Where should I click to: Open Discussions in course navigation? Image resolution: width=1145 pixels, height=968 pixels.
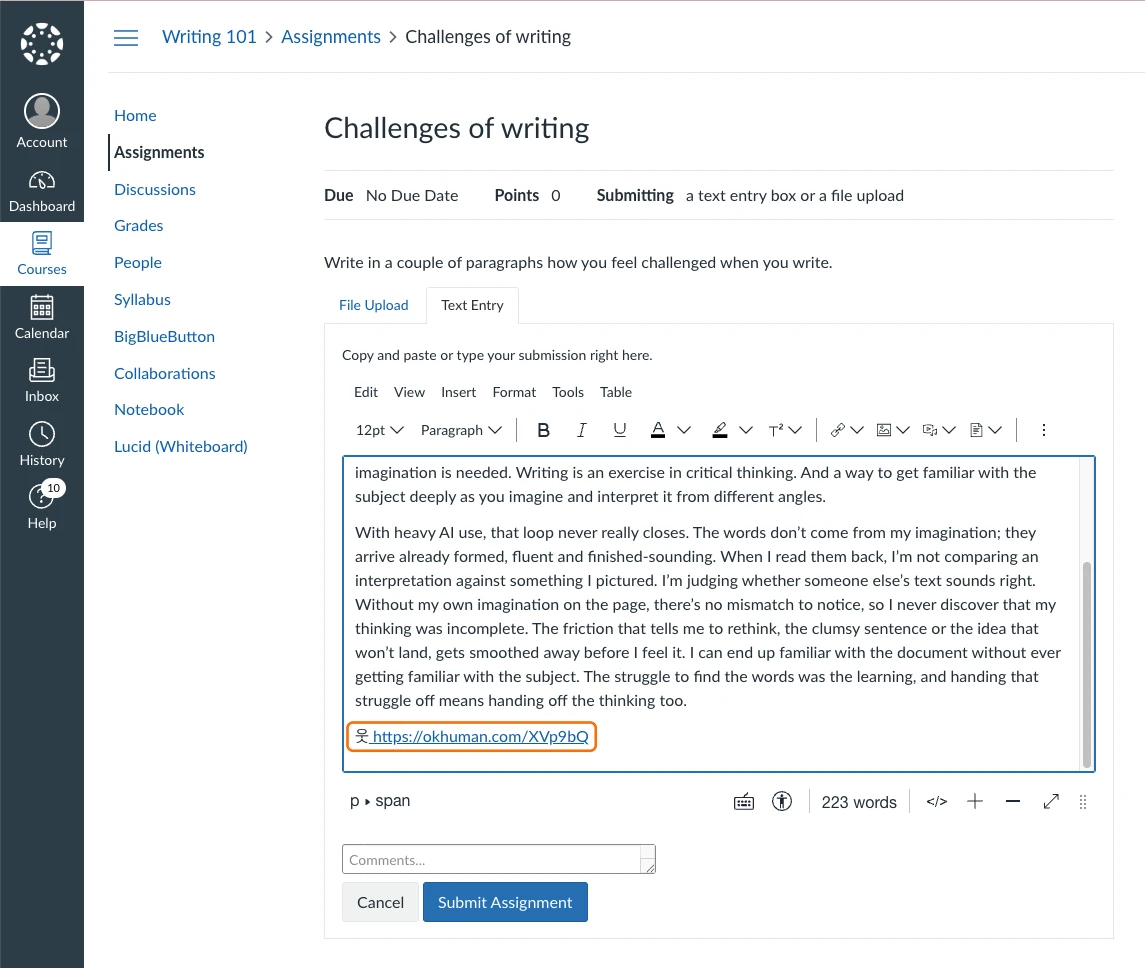tap(155, 190)
